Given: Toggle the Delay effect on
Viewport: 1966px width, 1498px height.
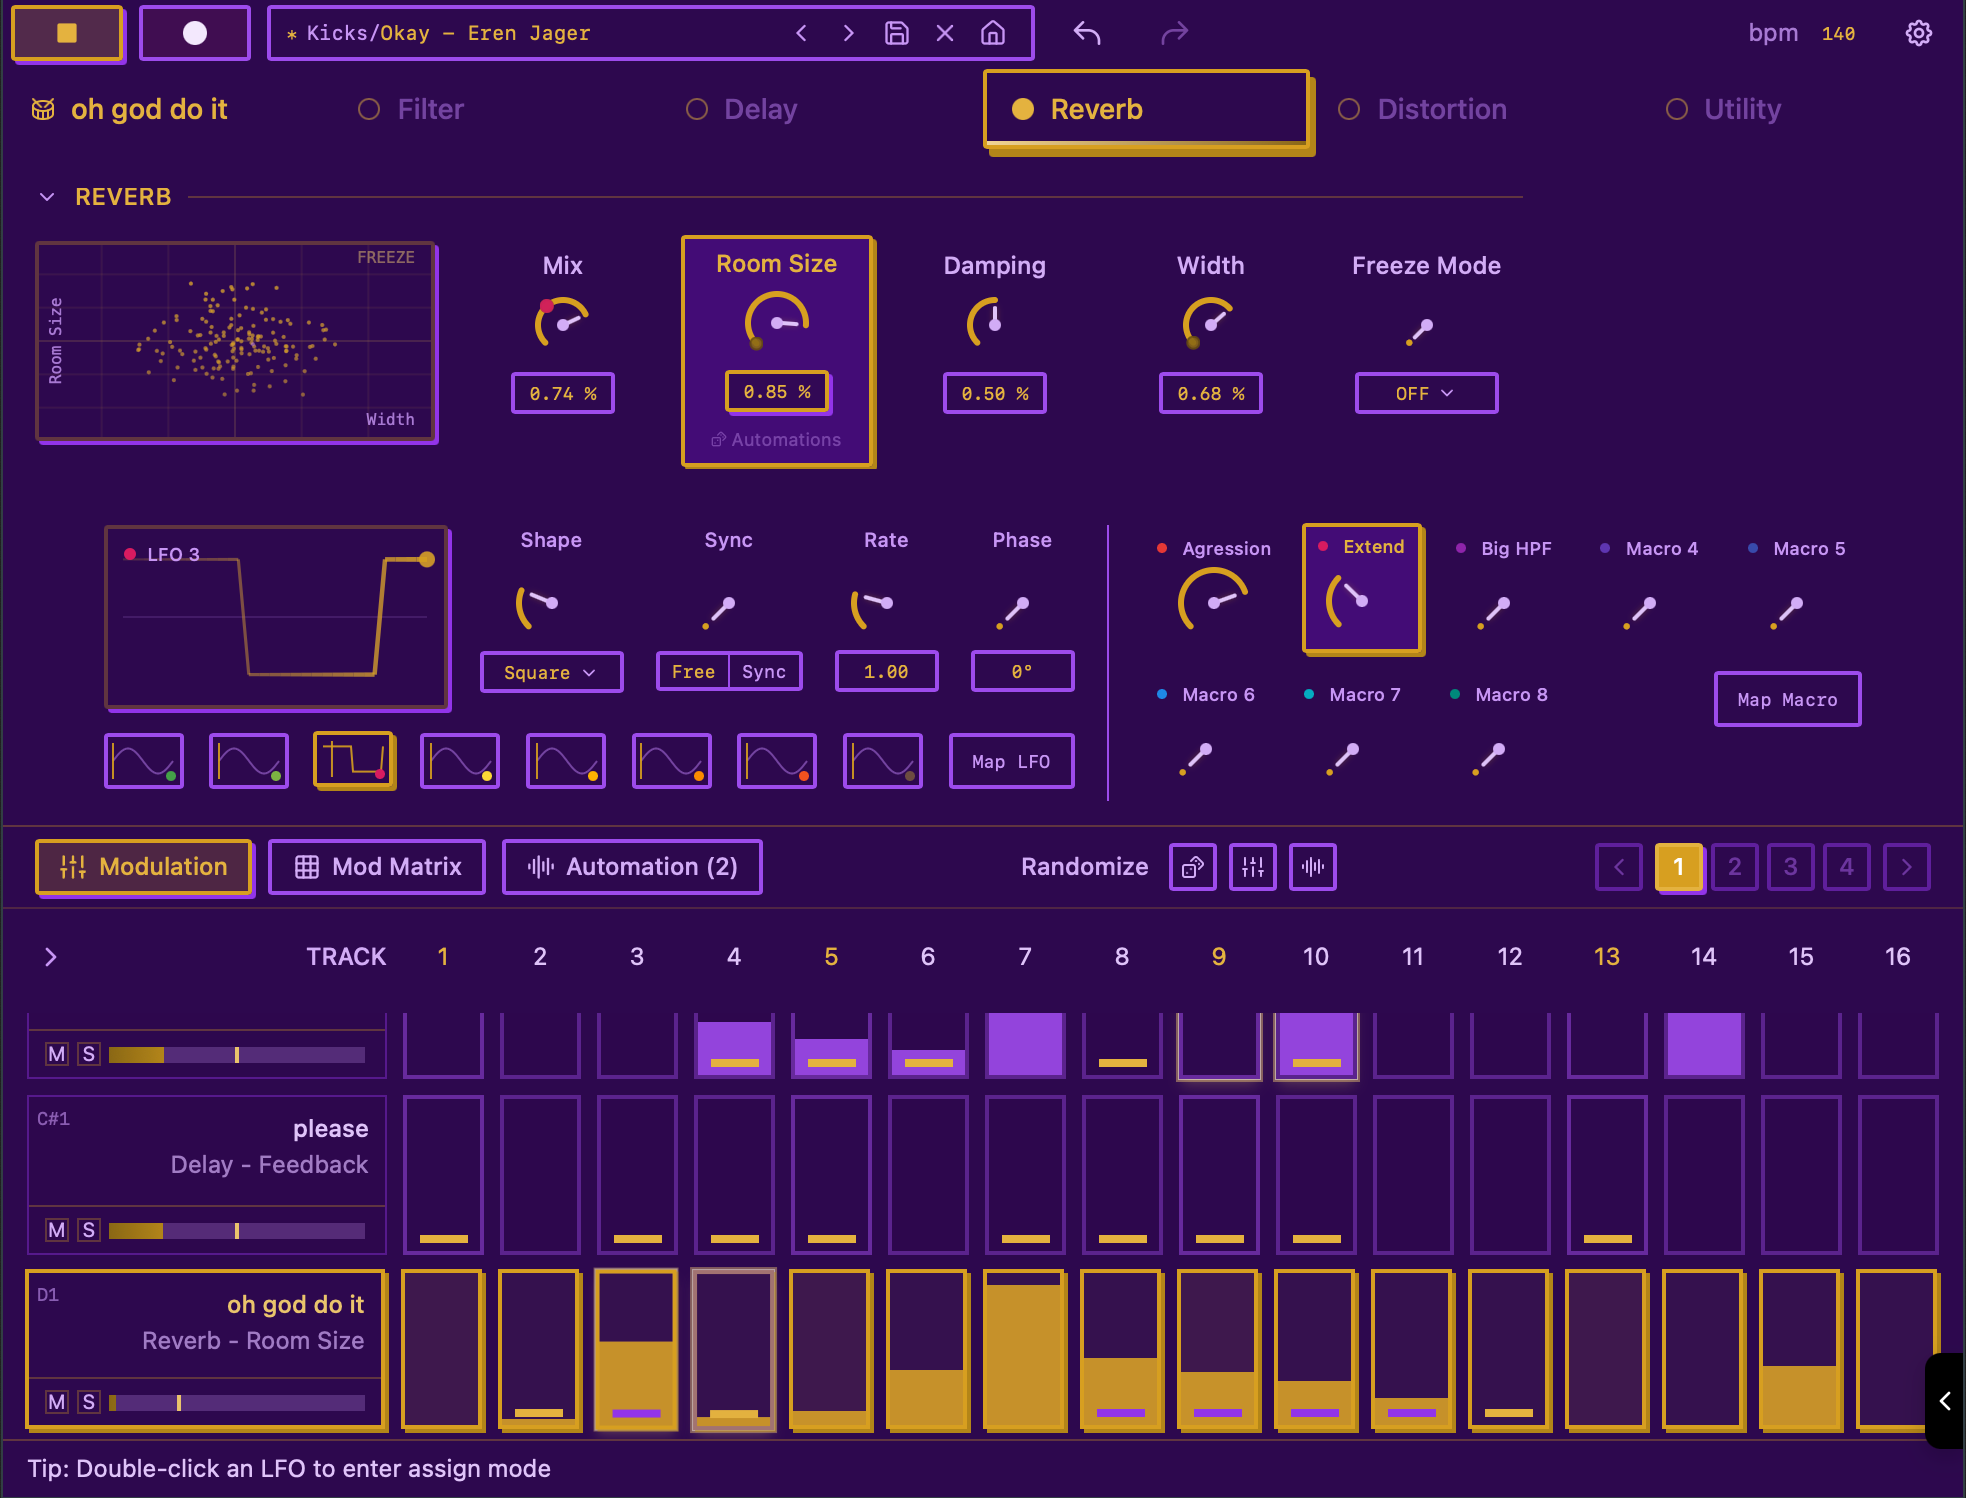Looking at the screenshot, I should (697, 109).
